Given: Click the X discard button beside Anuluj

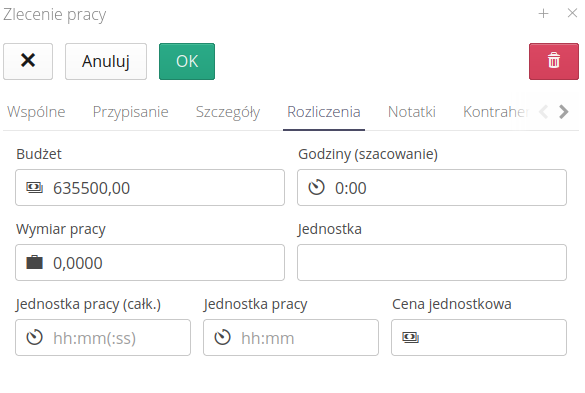Looking at the screenshot, I should [x=28, y=62].
